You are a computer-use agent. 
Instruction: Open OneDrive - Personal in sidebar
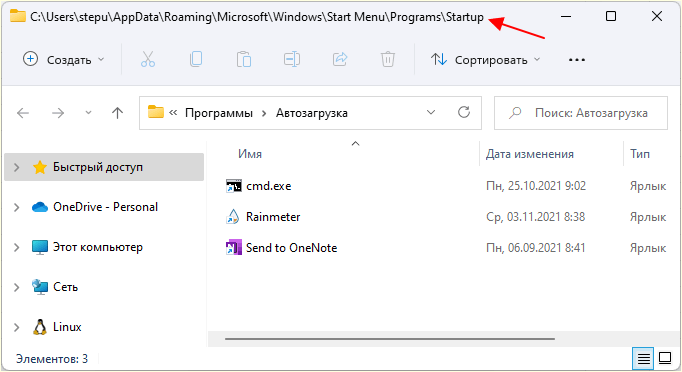pyautogui.click(x=105, y=207)
